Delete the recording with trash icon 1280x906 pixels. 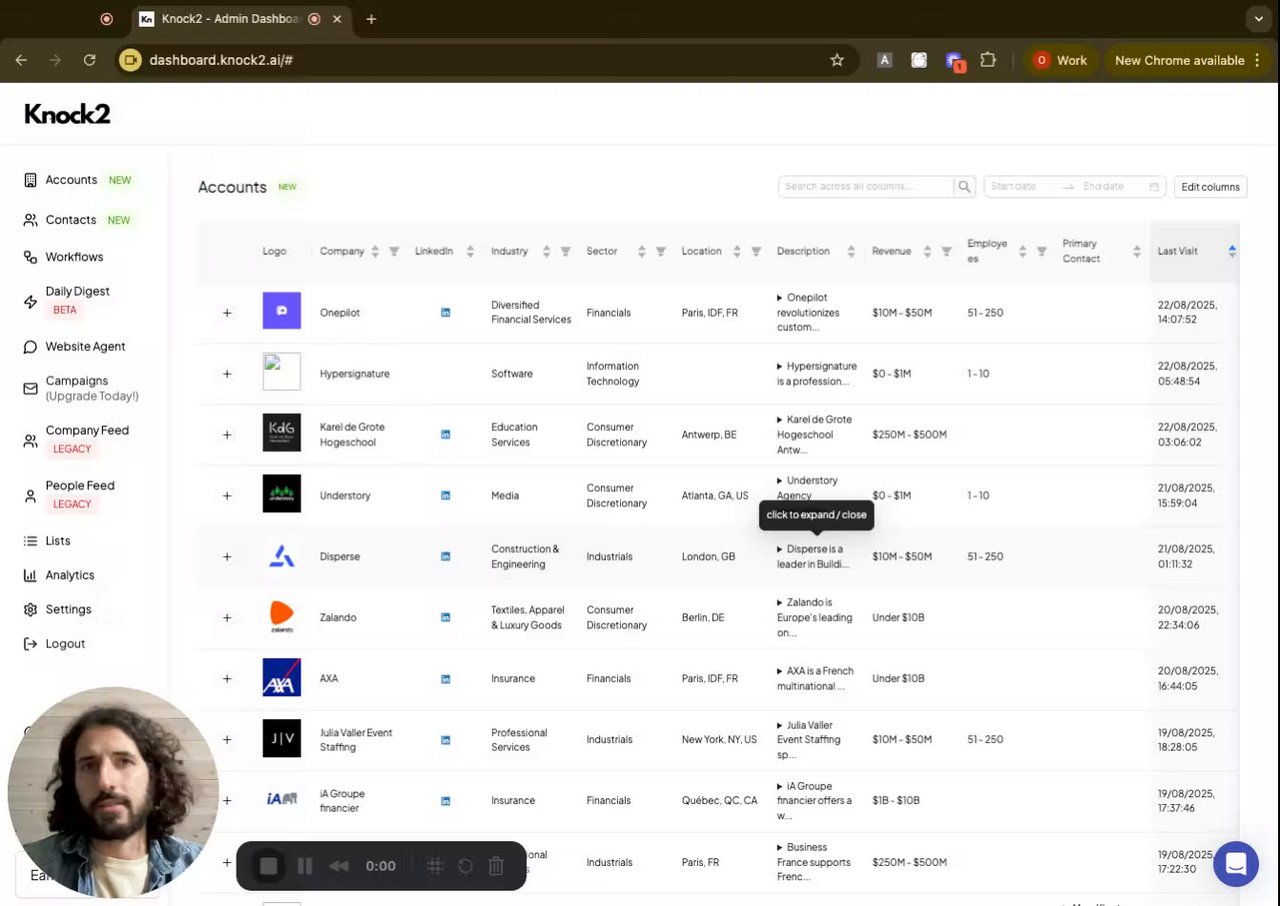point(496,866)
